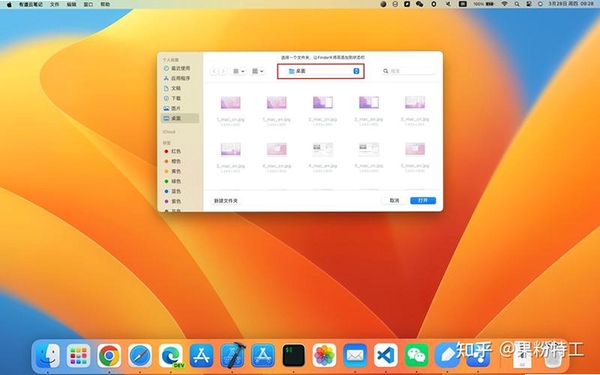600x375 pixels.
Task: Select the 4_mac_cn.jpg thumbnail
Action: click(277, 149)
